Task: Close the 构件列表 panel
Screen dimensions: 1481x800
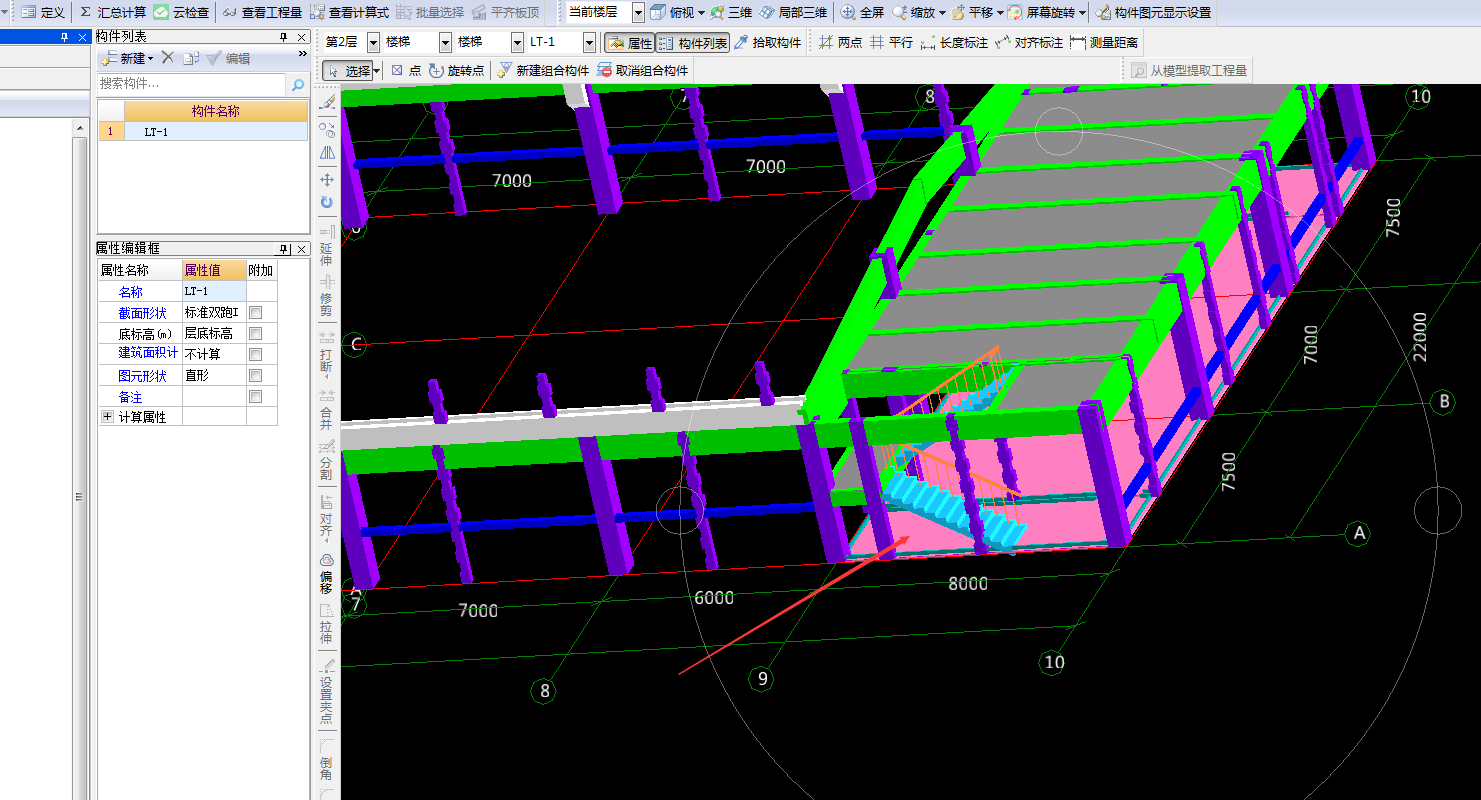Action: click(302, 37)
